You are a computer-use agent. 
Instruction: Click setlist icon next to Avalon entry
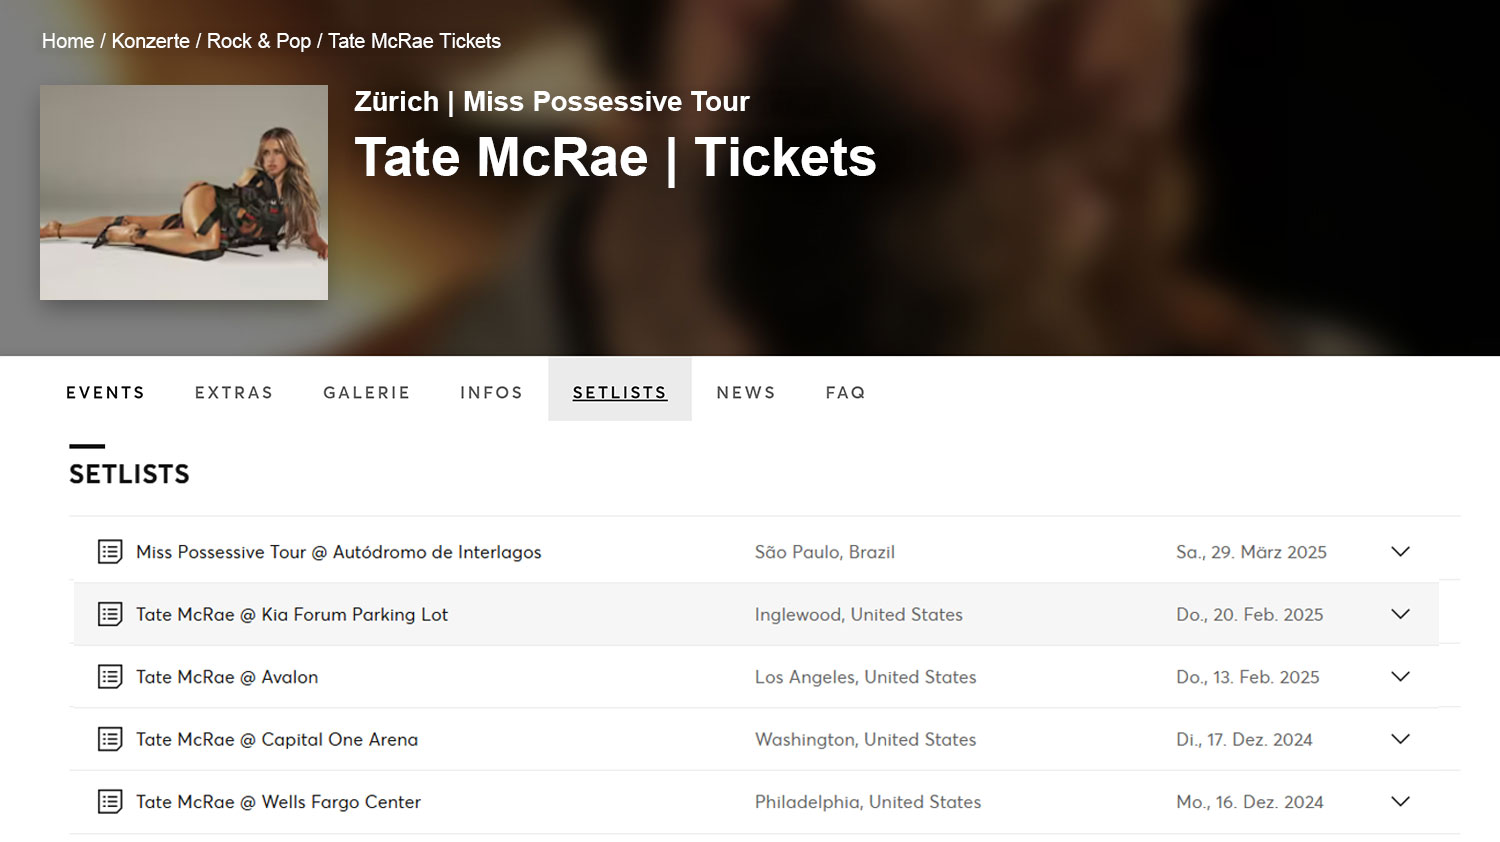110,676
